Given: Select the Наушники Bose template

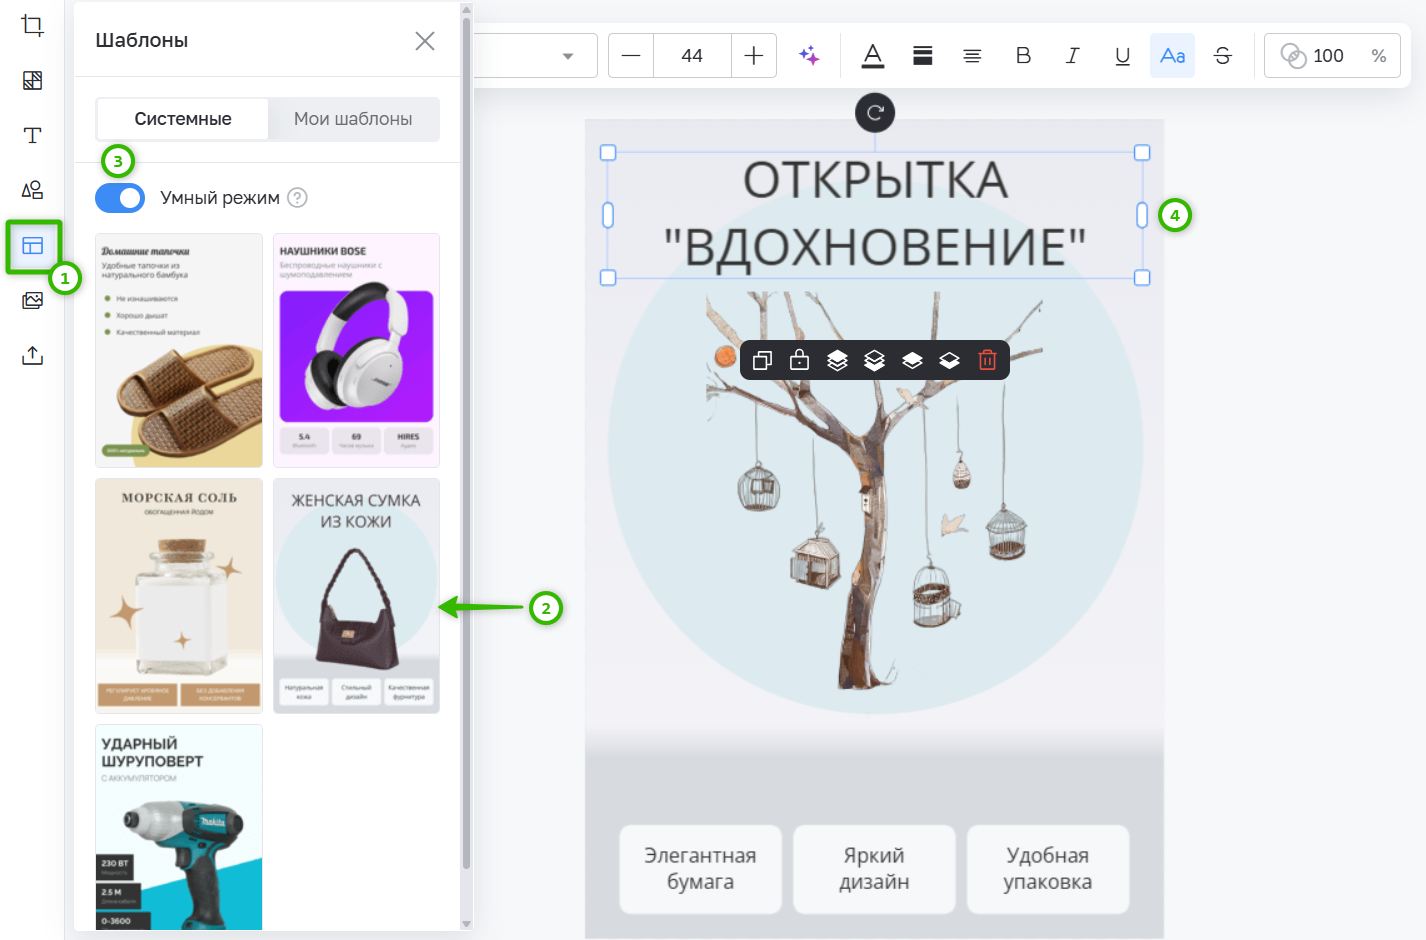Looking at the screenshot, I should [x=356, y=350].
